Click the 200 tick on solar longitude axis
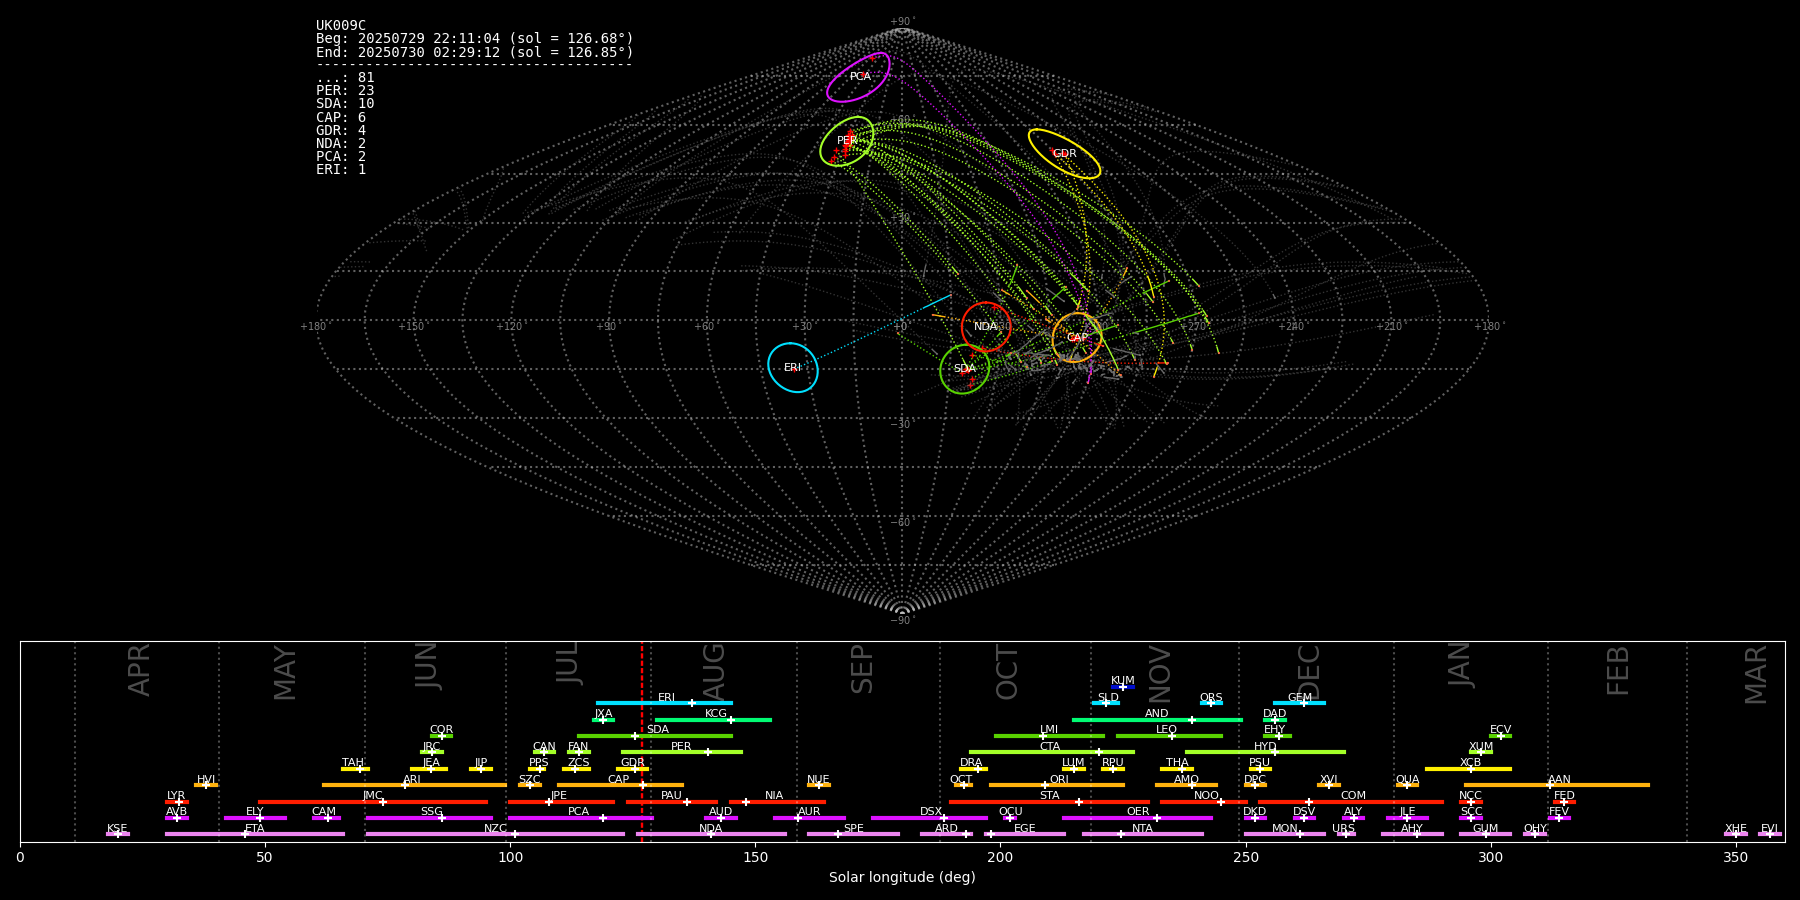The image size is (1800, 900). 1000,857
